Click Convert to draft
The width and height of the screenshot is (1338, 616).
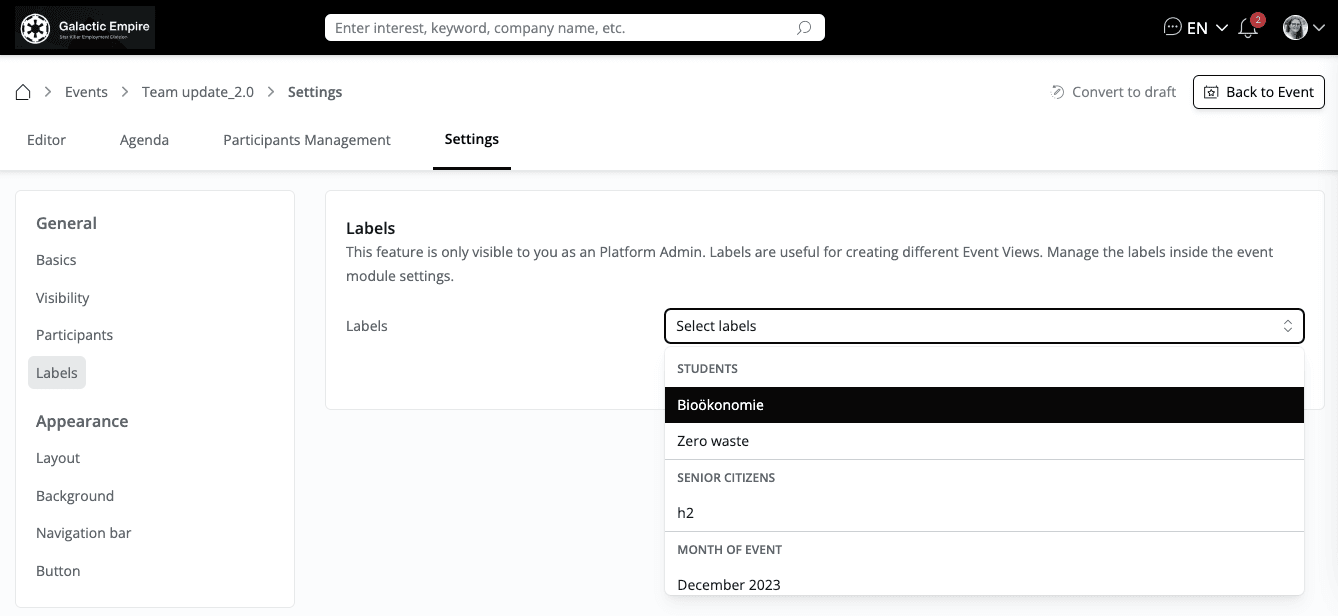pyautogui.click(x=1113, y=92)
